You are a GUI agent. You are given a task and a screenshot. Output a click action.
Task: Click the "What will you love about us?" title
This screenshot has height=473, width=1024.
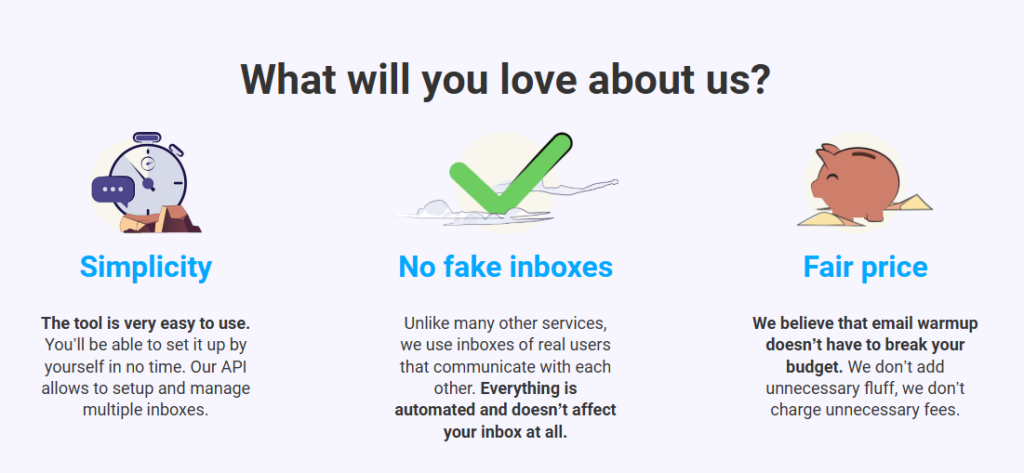tap(505, 78)
